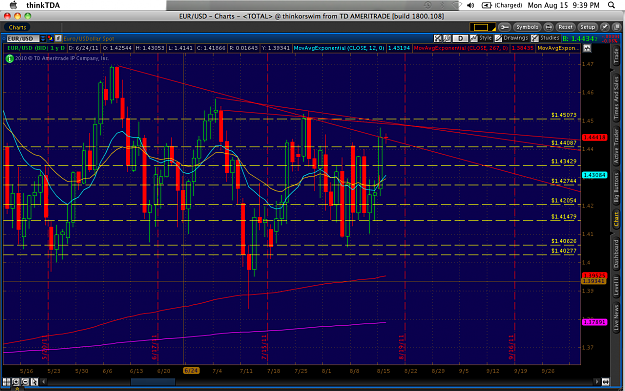Open the Apple menu
Screen dimensions: 625x391
pos(14,5)
